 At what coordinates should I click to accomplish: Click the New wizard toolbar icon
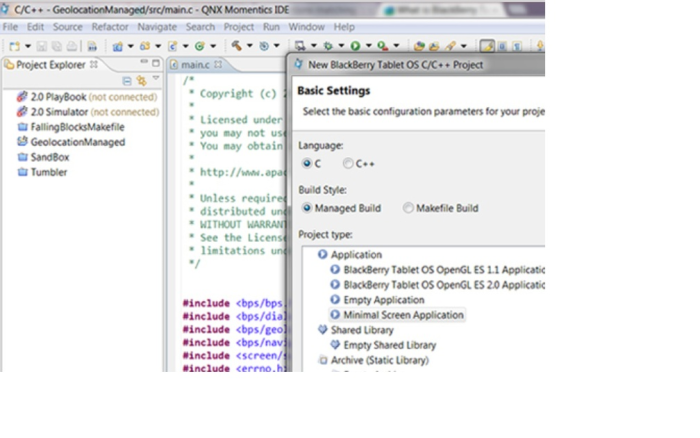(x=15, y=46)
